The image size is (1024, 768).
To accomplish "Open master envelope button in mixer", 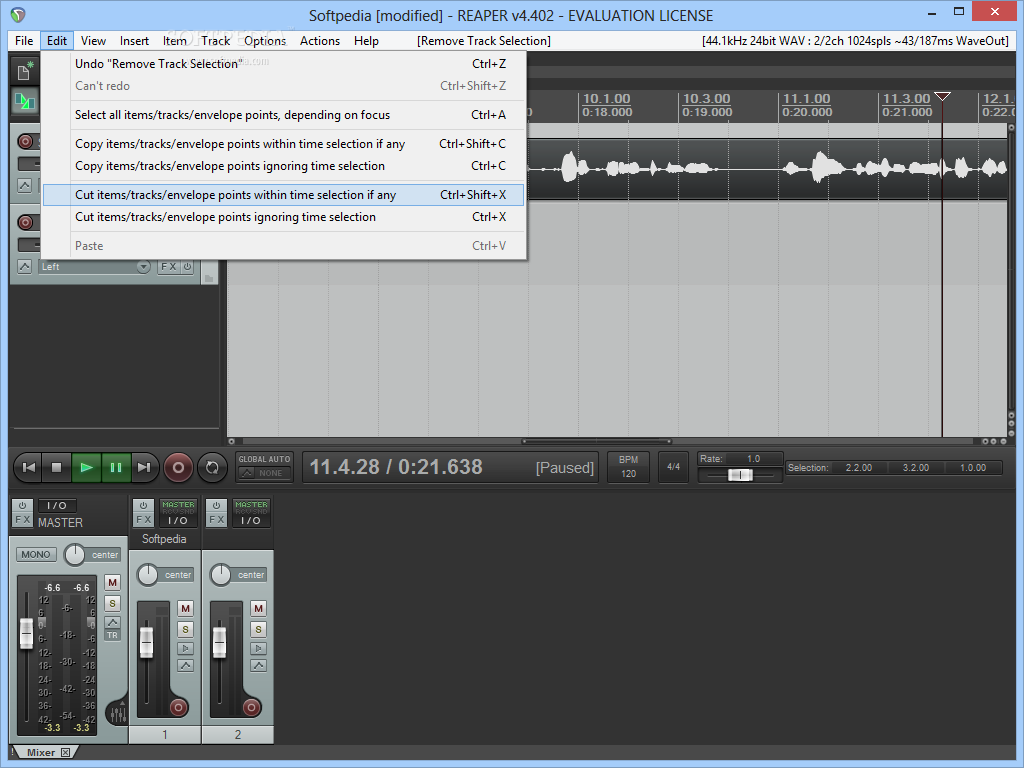I will (x=113, y=622).
